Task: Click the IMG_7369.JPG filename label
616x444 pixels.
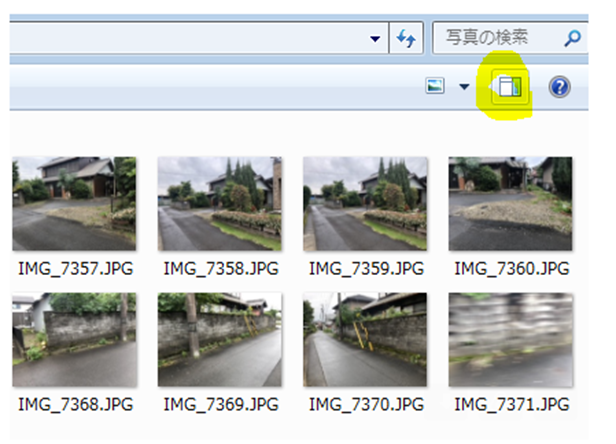Action: pyautogui.click(x=220, y=404)
